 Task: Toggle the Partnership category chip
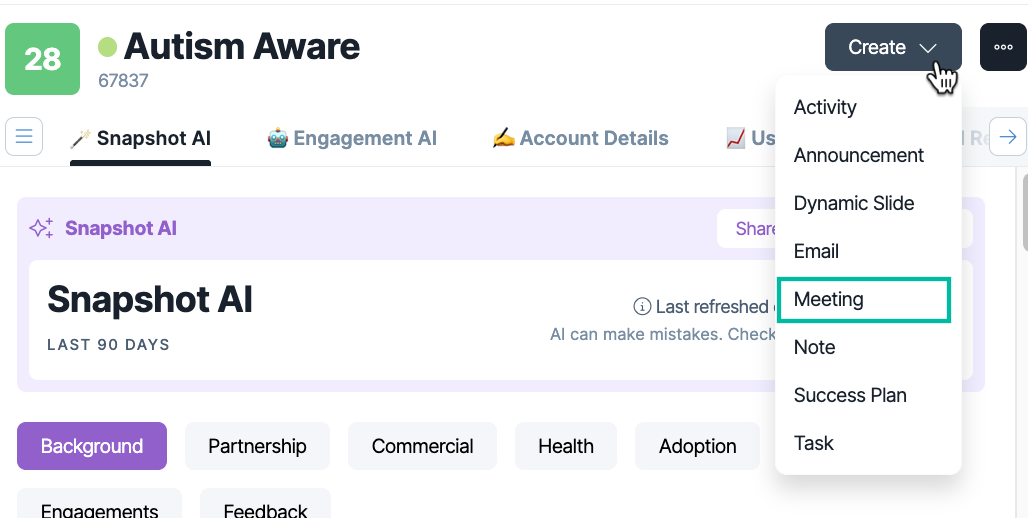coord(257,446)
